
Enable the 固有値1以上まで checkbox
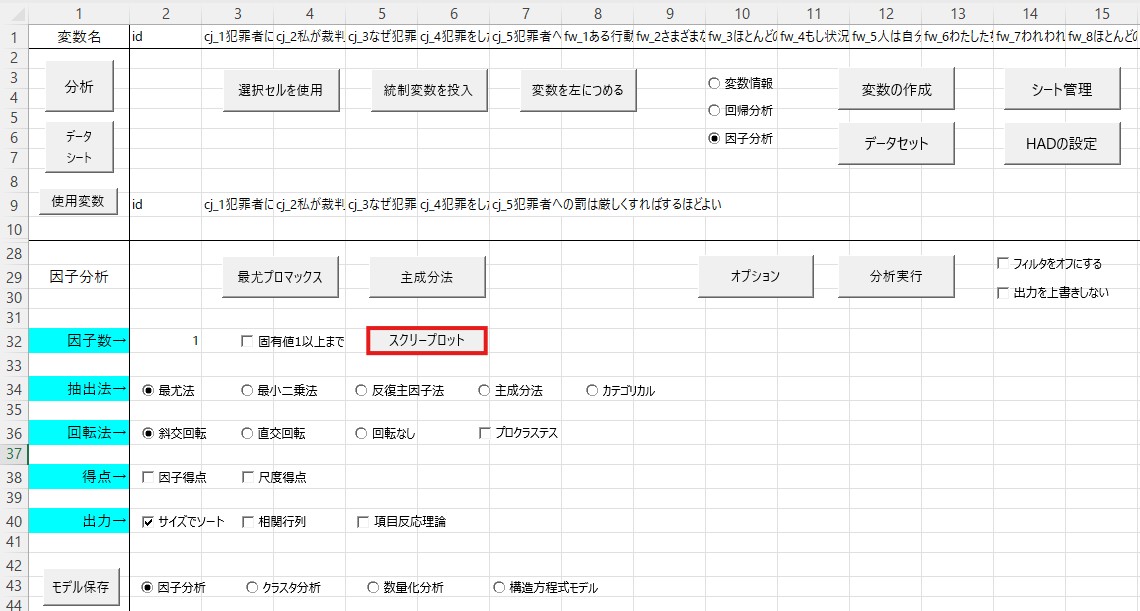coord(248,342)
